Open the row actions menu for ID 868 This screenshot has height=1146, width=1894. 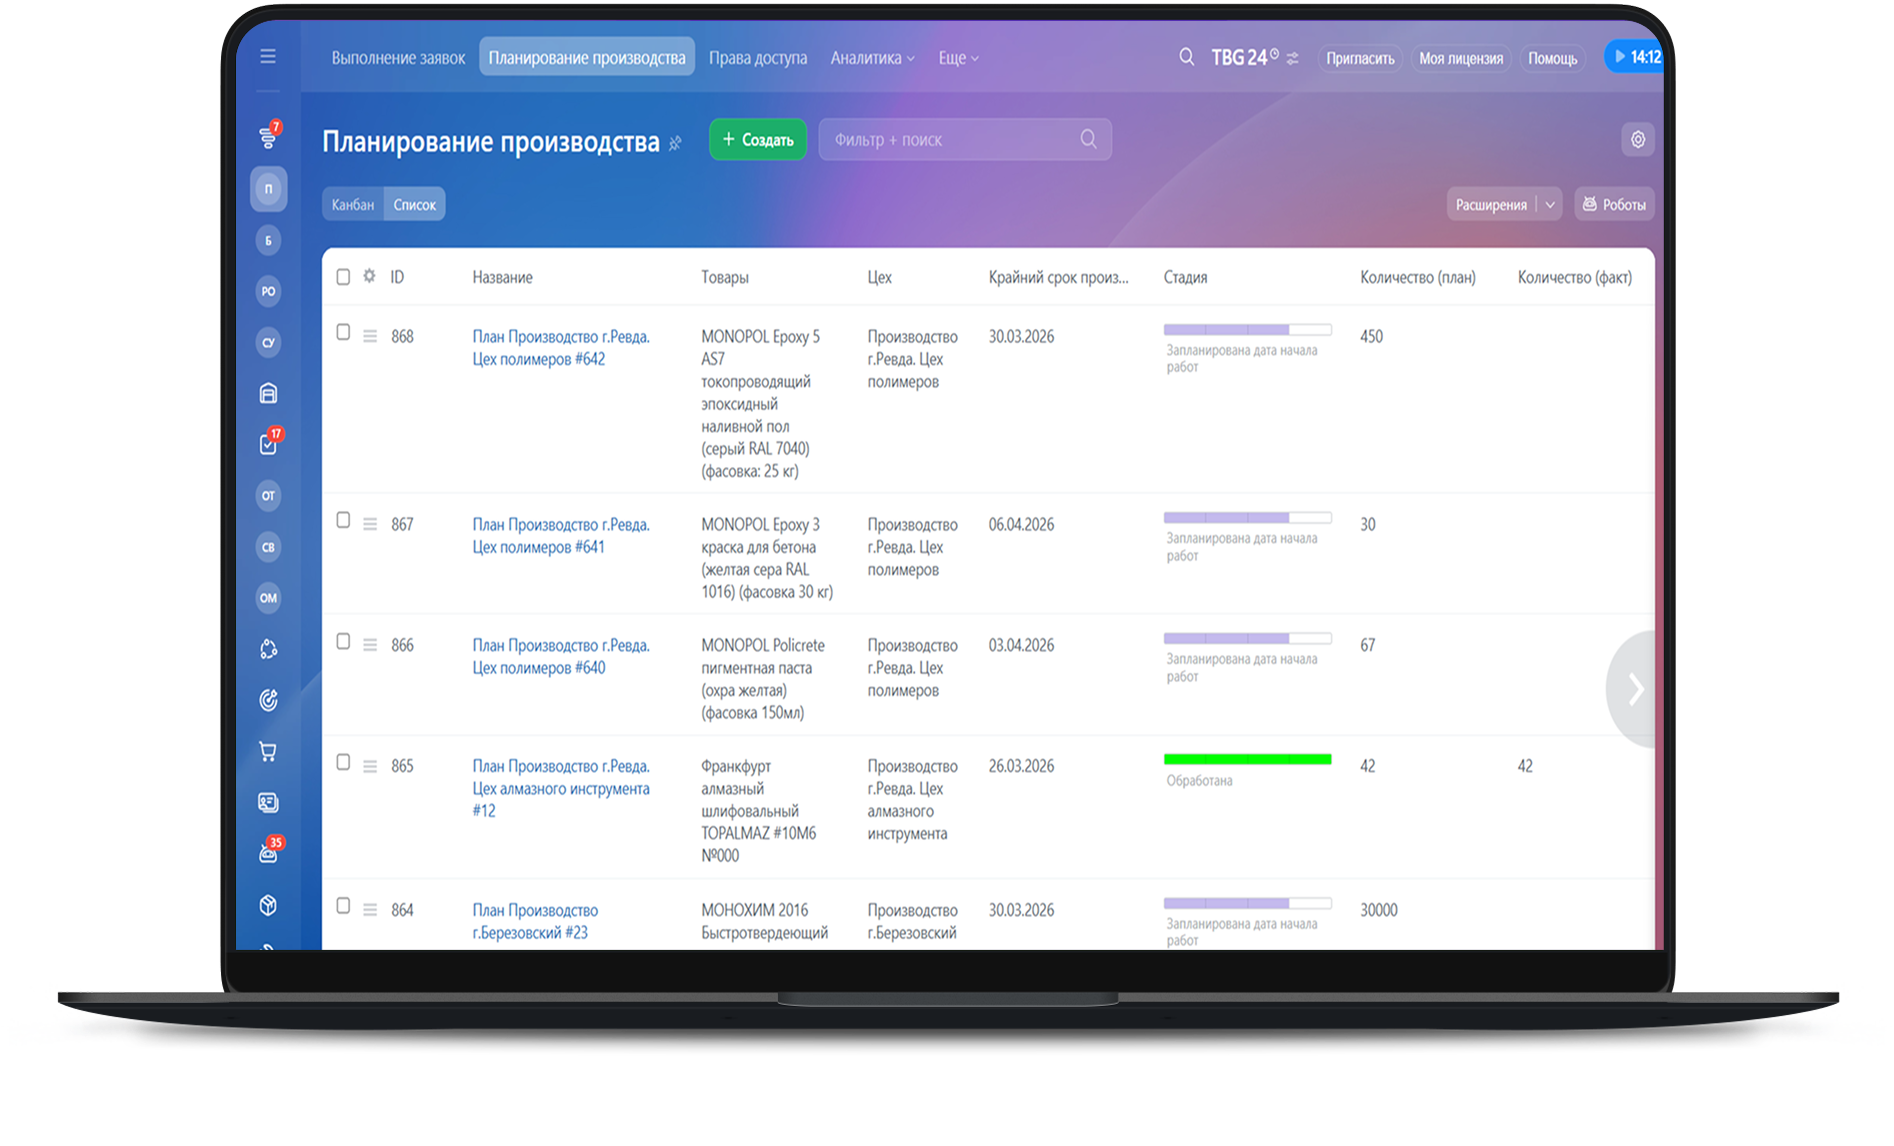pyautogui.click(x=370, y=337)
